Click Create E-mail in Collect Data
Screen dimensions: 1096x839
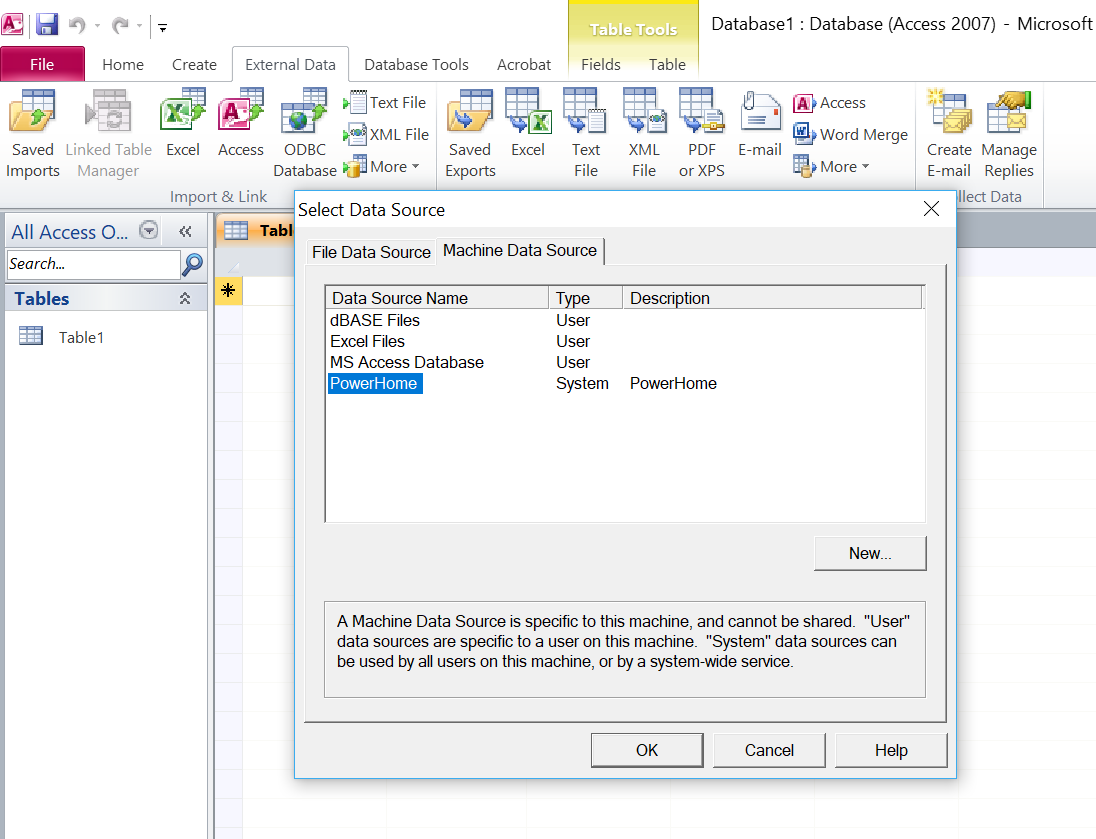click(949, 133)
